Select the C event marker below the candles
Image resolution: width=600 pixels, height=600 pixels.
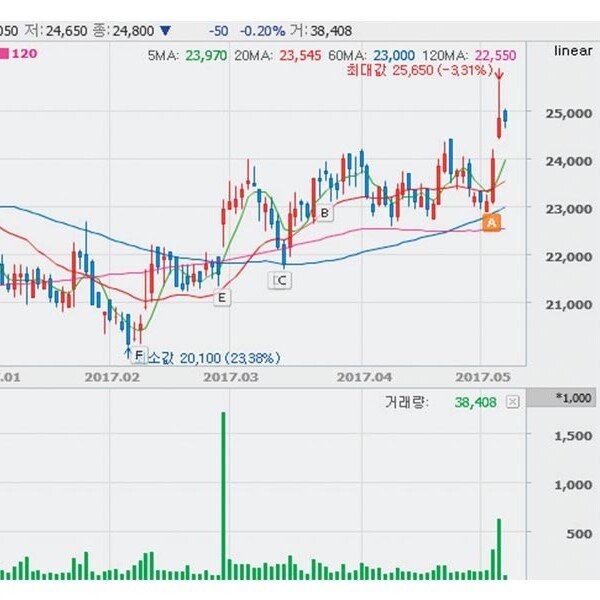(x=281, y=281)
